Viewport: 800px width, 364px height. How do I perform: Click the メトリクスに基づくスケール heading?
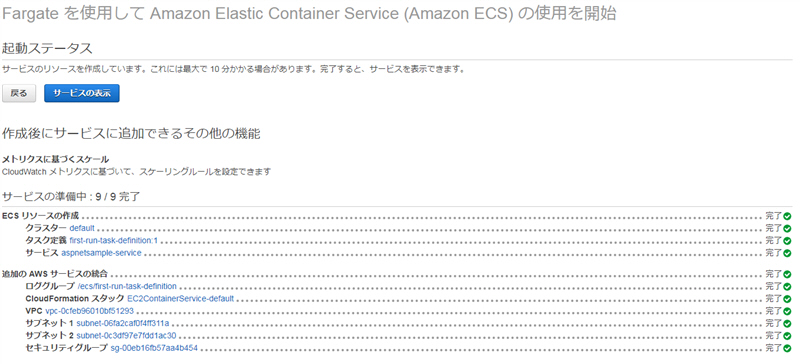click(x=56, y=160)
